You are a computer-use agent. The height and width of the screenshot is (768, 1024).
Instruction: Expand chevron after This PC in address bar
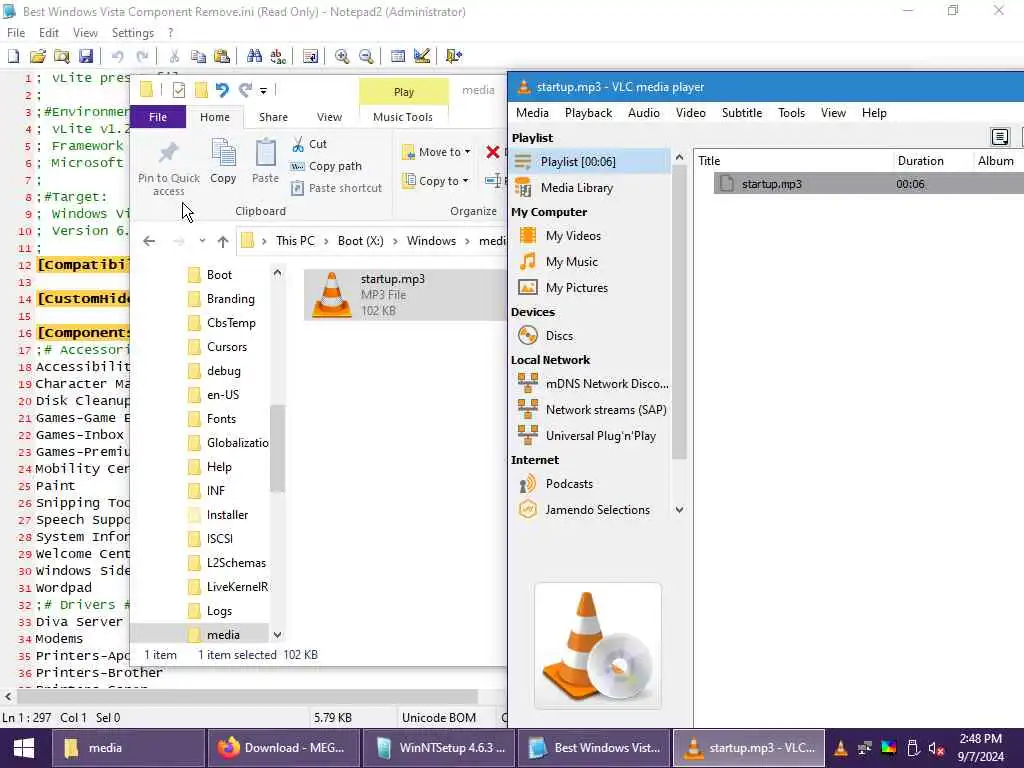(325, 241)
